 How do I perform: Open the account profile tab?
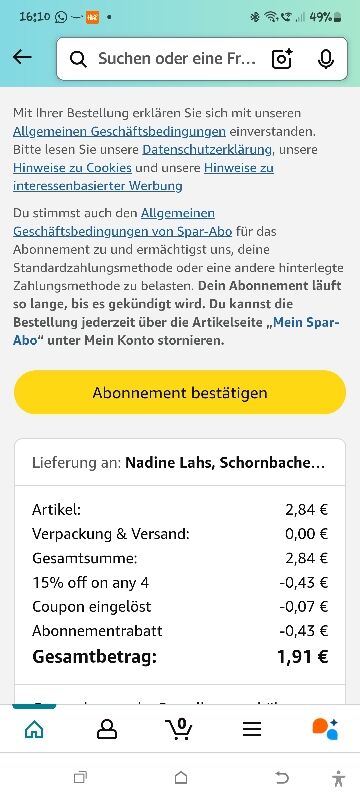tap(107, 730)
